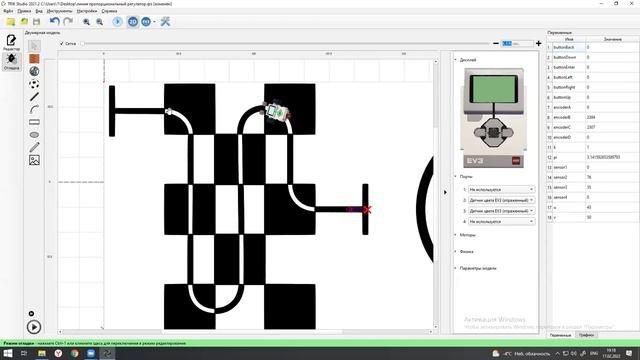The image size is (640, 360).
Task: Select the 2D model mode icon
Action: point(133,22)
